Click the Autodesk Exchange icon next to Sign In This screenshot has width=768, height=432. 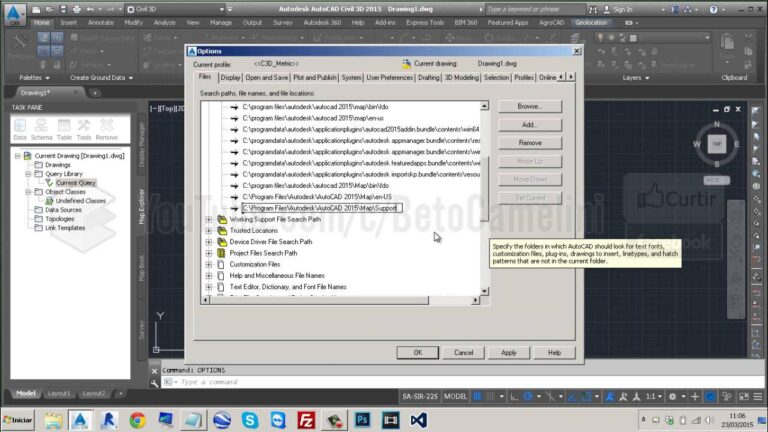tap(674, 9)
